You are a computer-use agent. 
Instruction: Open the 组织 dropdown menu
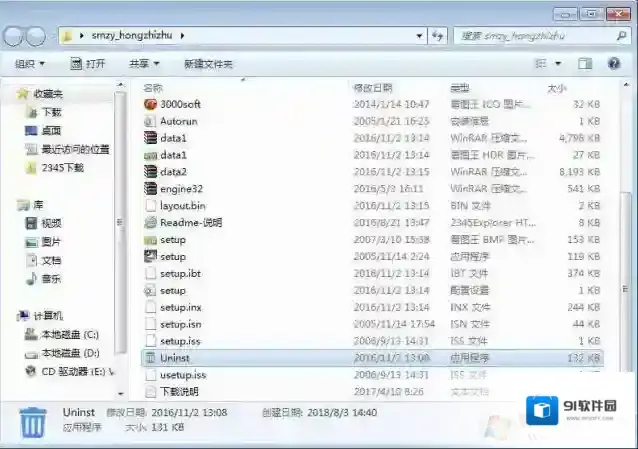tap(29, 63)
